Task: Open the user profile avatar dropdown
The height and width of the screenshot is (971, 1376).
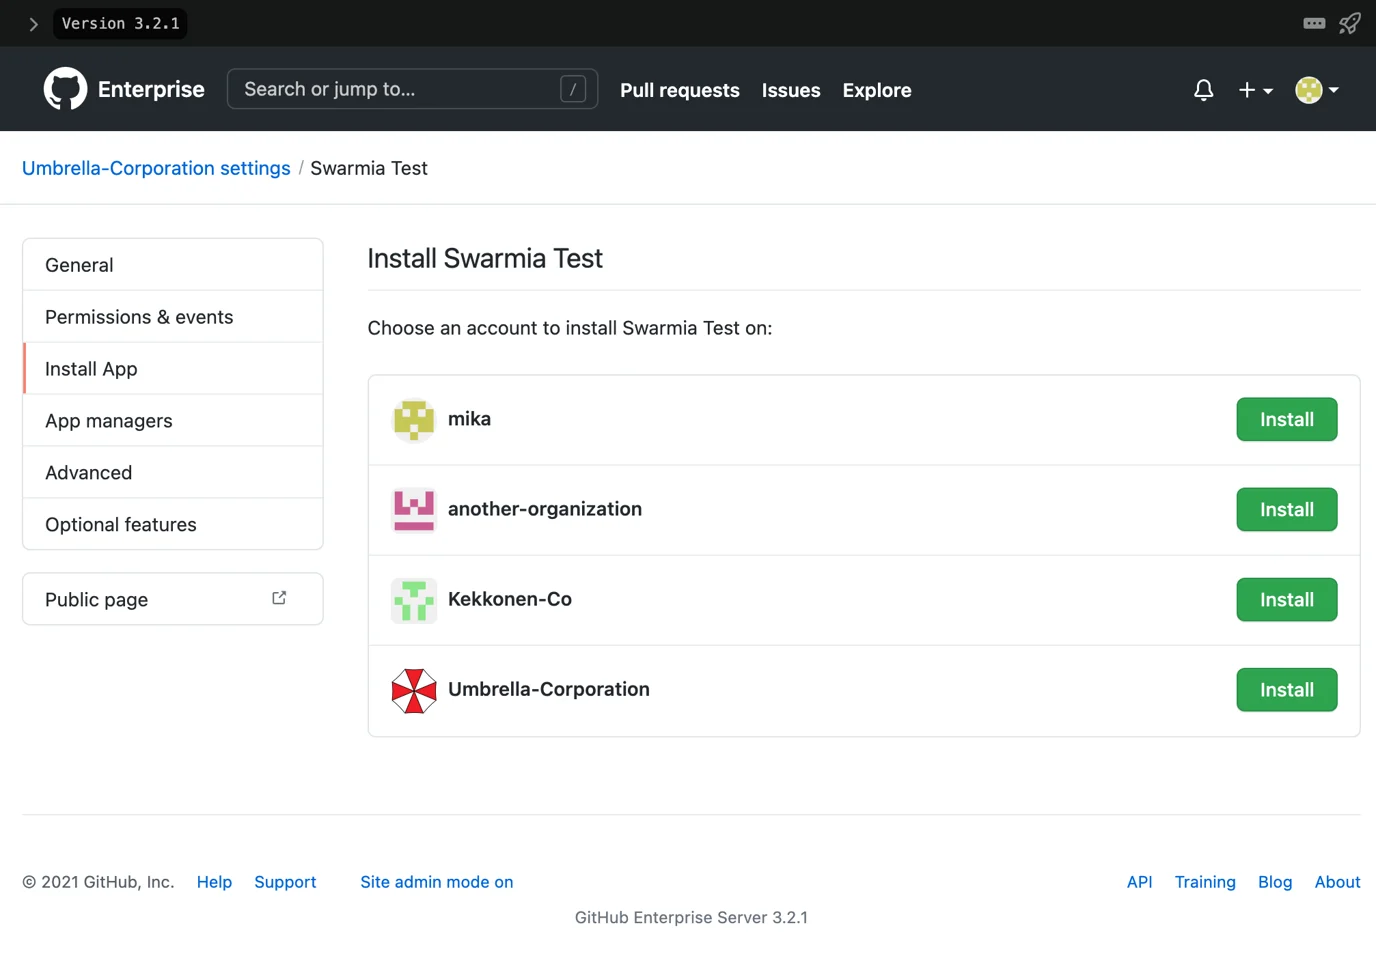Action: (x=1316, y=90)
